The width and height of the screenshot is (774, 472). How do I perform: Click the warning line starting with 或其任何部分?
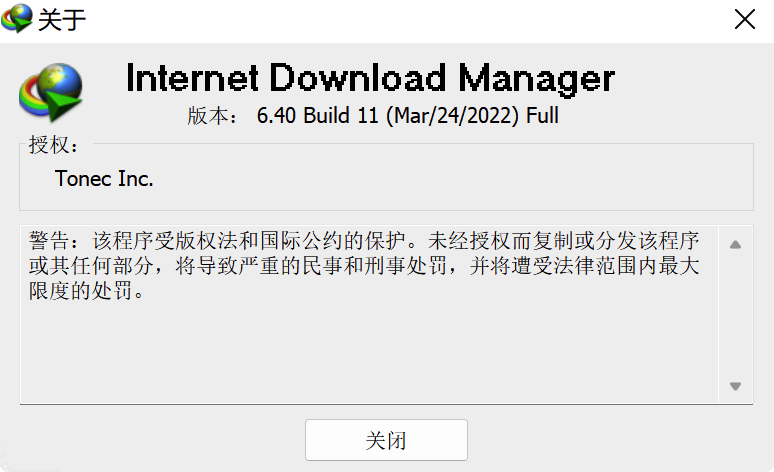click(364, 266)
